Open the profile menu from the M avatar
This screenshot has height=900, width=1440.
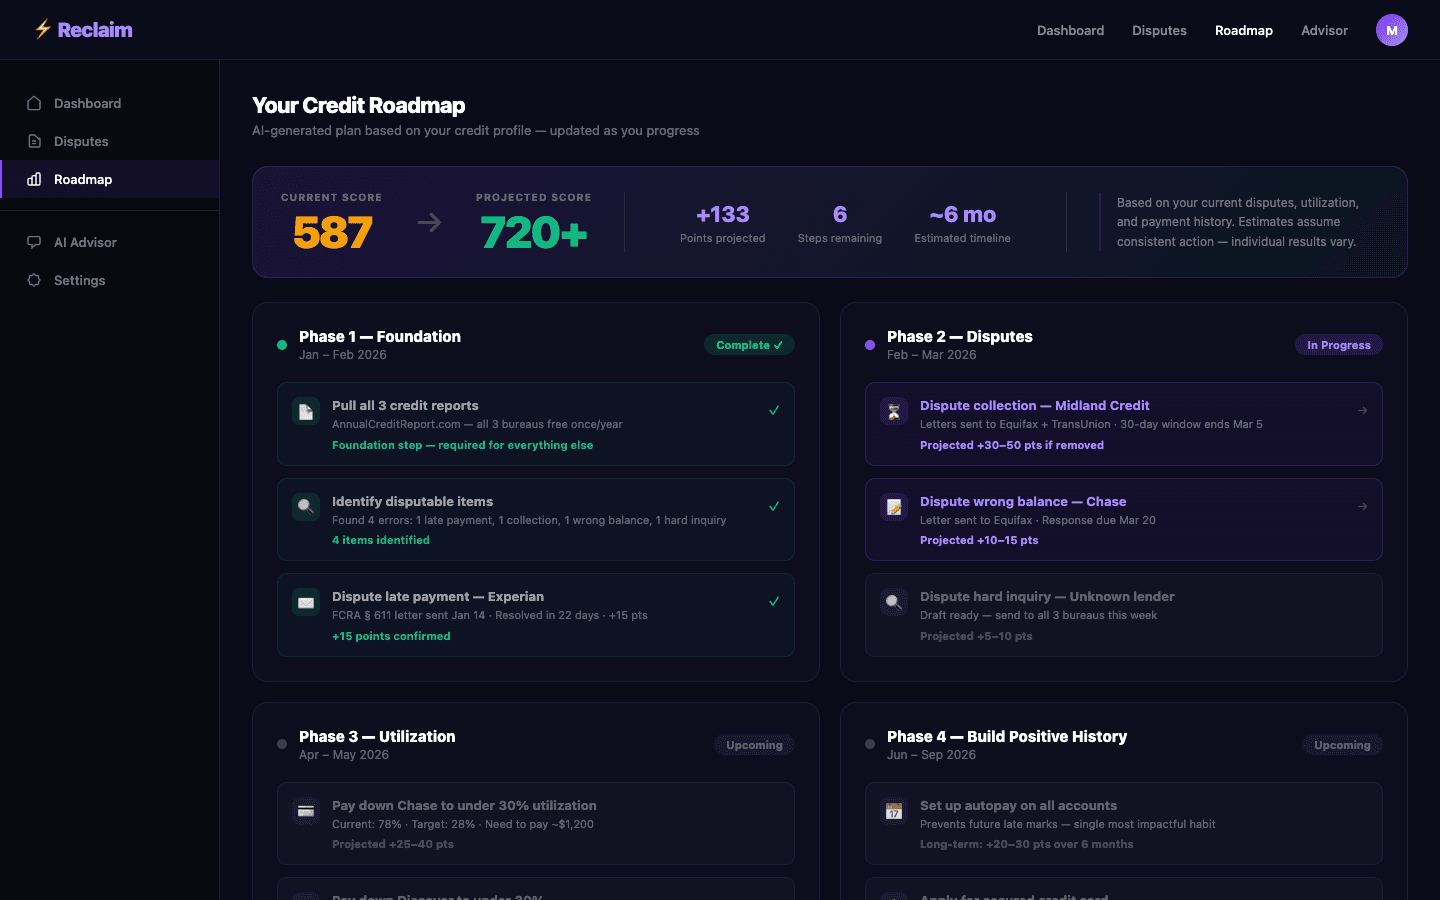point(1392,30)
